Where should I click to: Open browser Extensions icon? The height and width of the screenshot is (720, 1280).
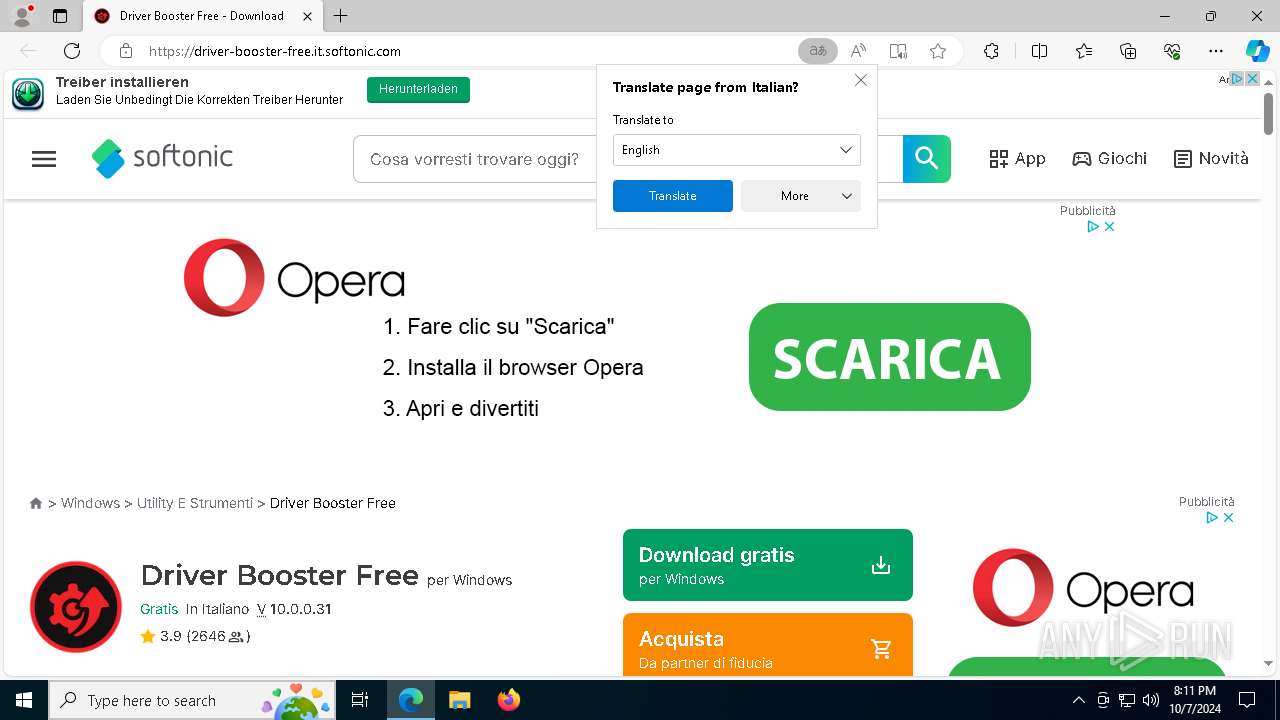click(991, 51)
